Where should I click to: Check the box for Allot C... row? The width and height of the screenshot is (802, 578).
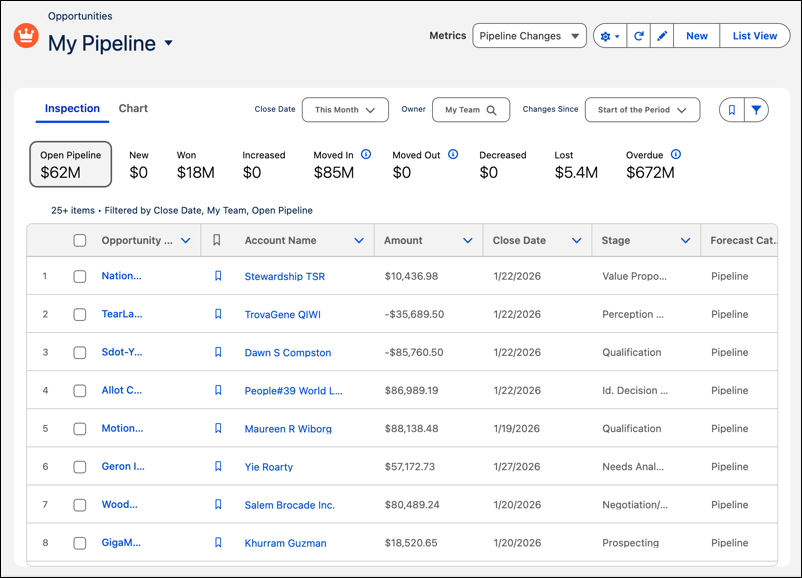(80, 391)
